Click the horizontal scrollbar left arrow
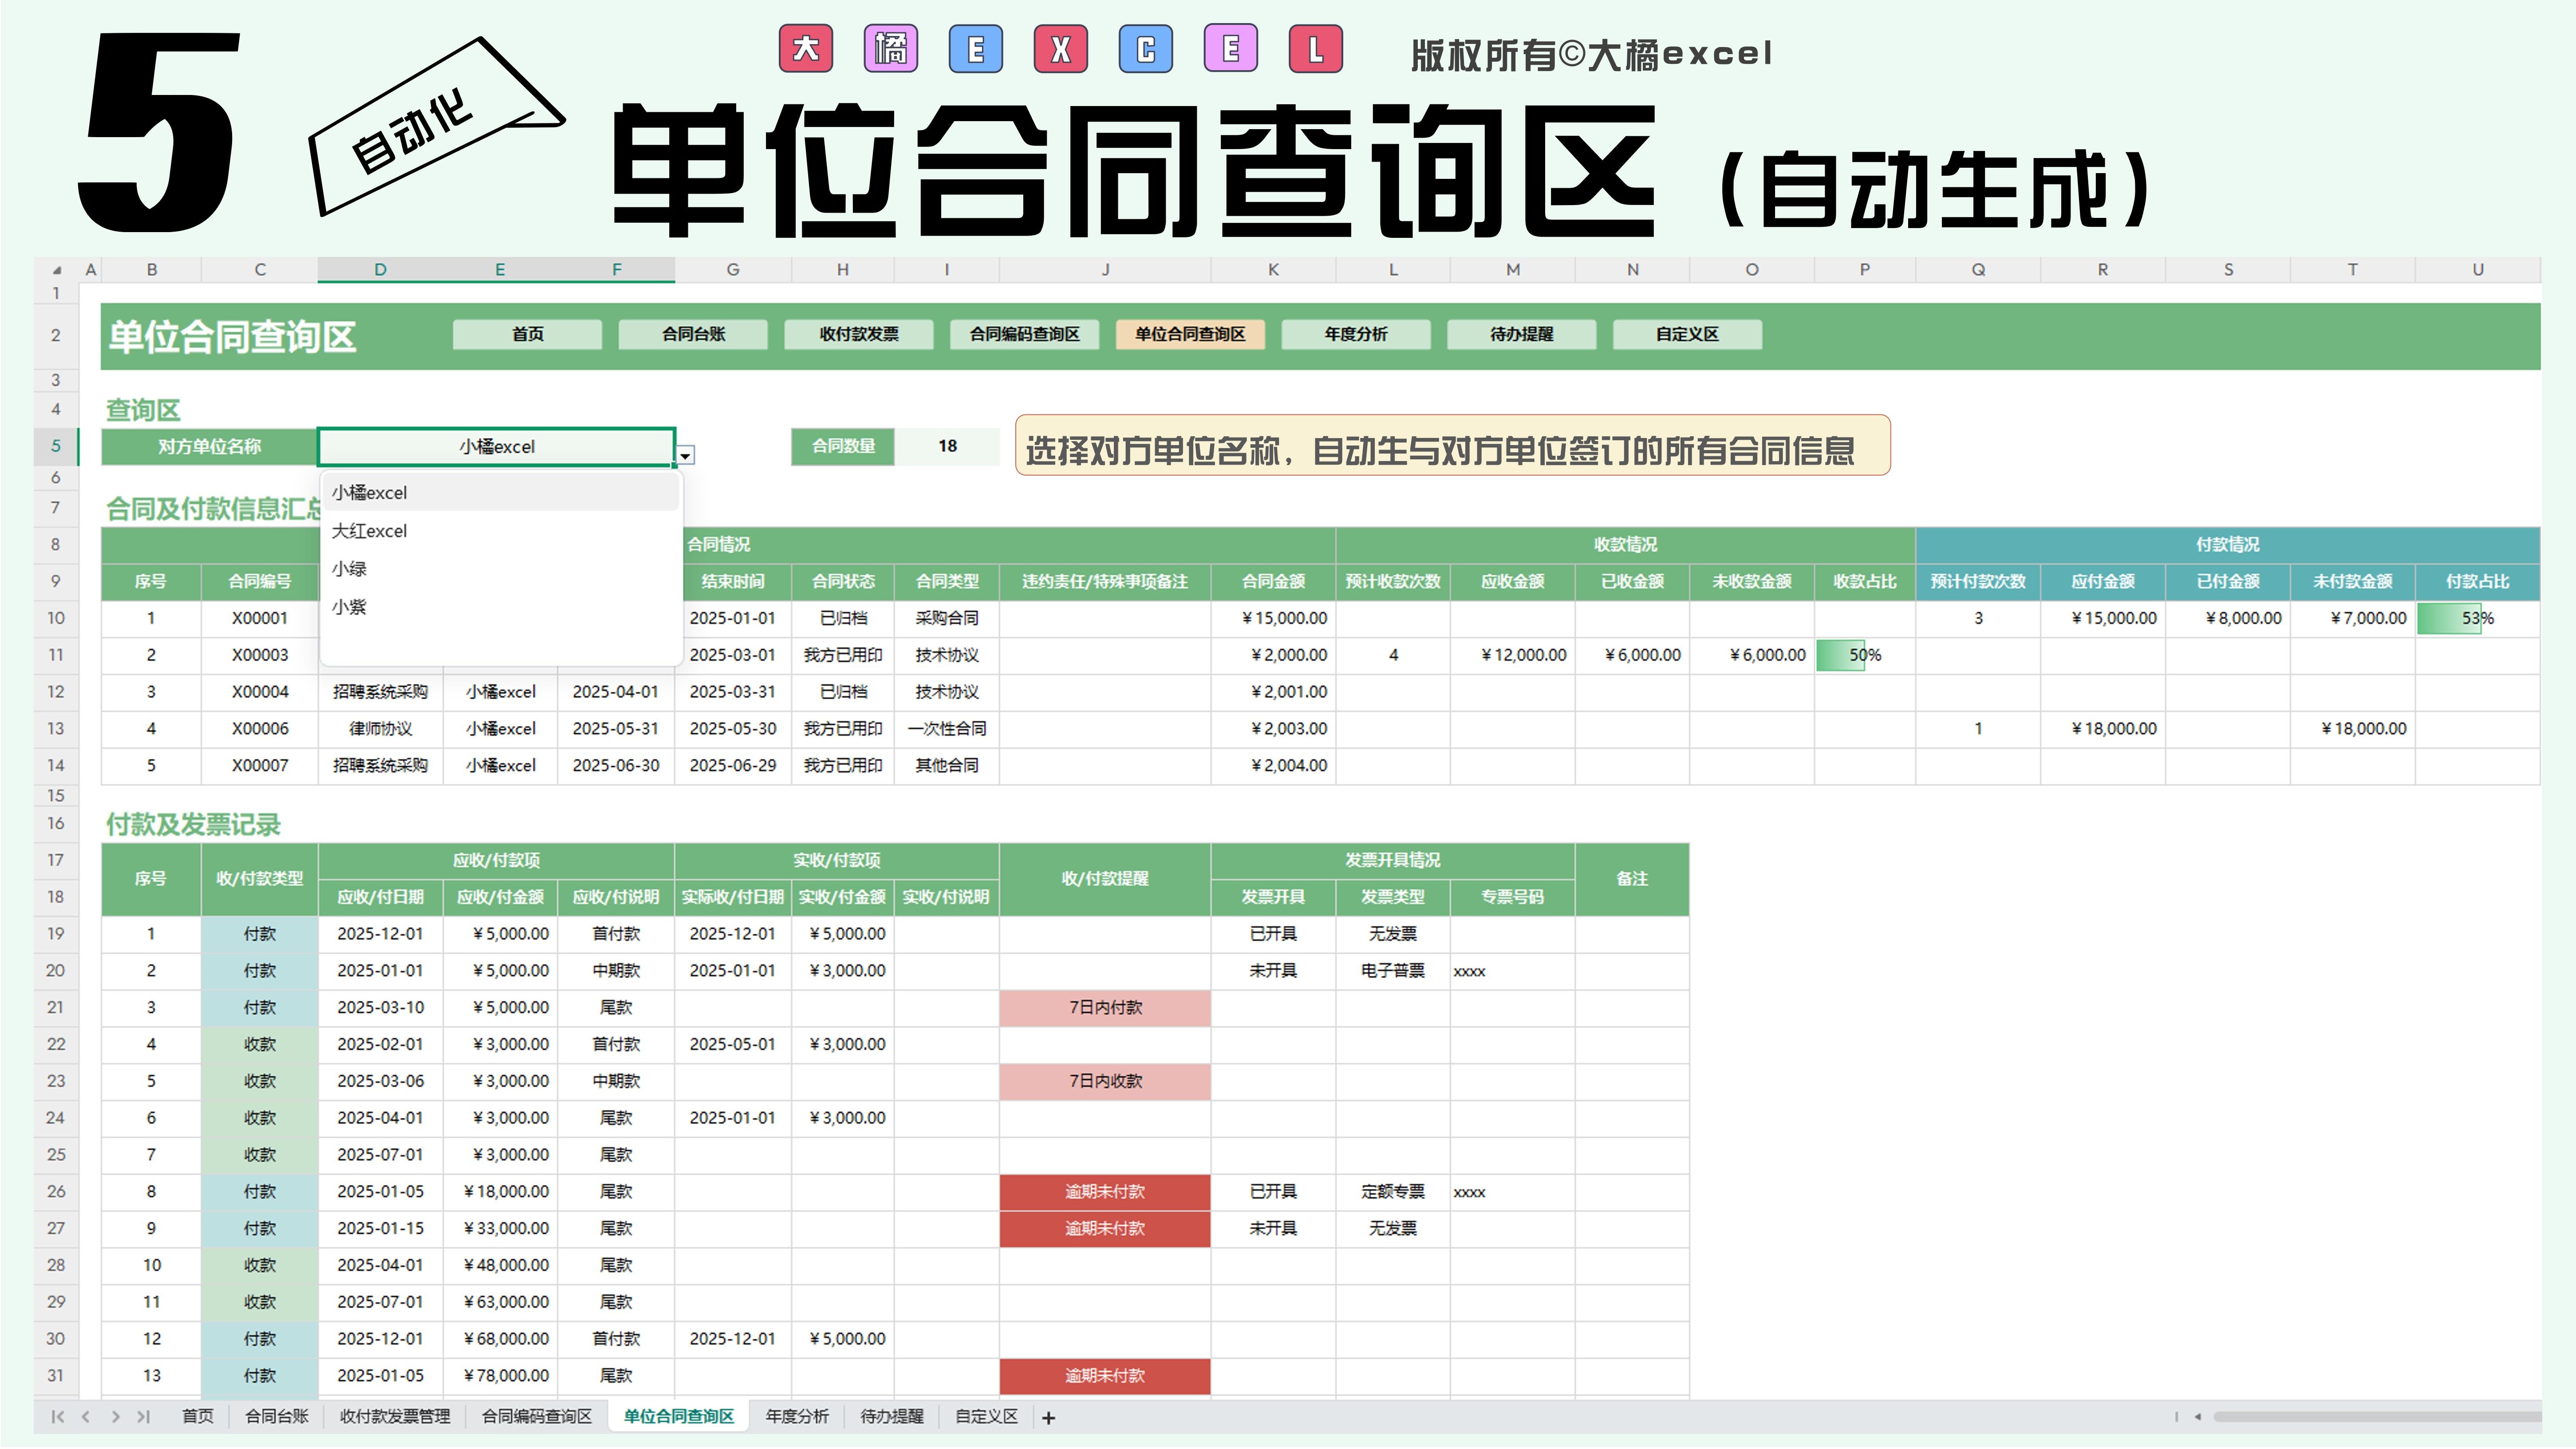The width and height of the screenshot is (2576, 1449). pyautogui.click(x=2197, y=1416)
